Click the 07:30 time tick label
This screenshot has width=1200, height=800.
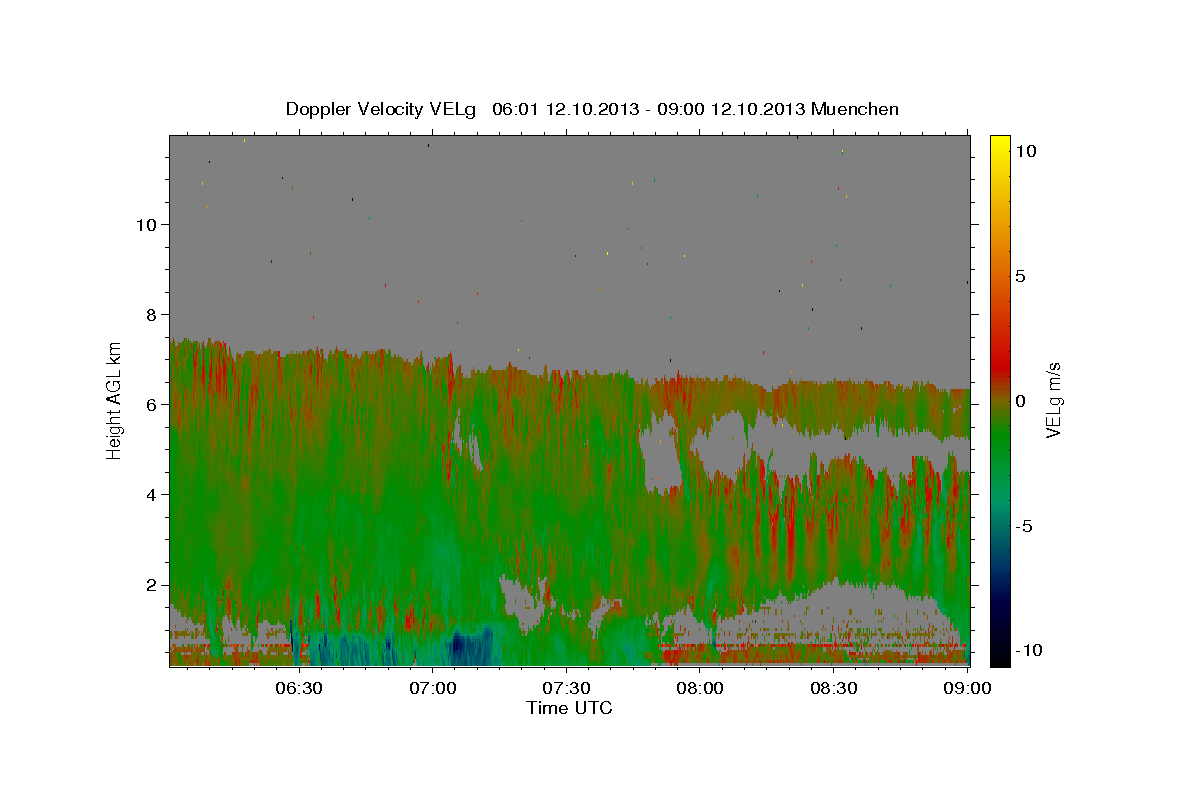pyautogui.click(x=567, y=688)
